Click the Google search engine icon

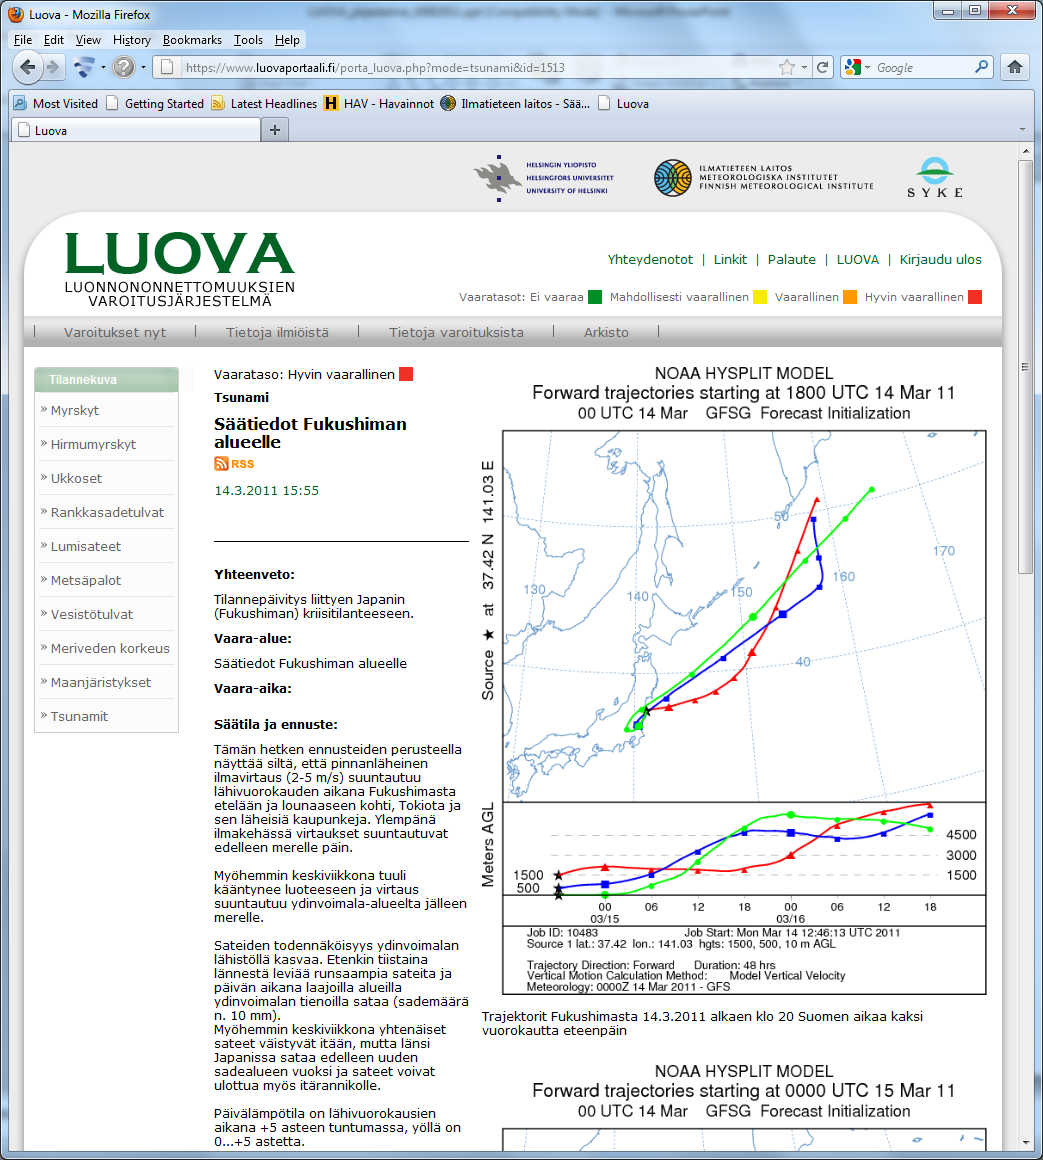tap(853, 67)
